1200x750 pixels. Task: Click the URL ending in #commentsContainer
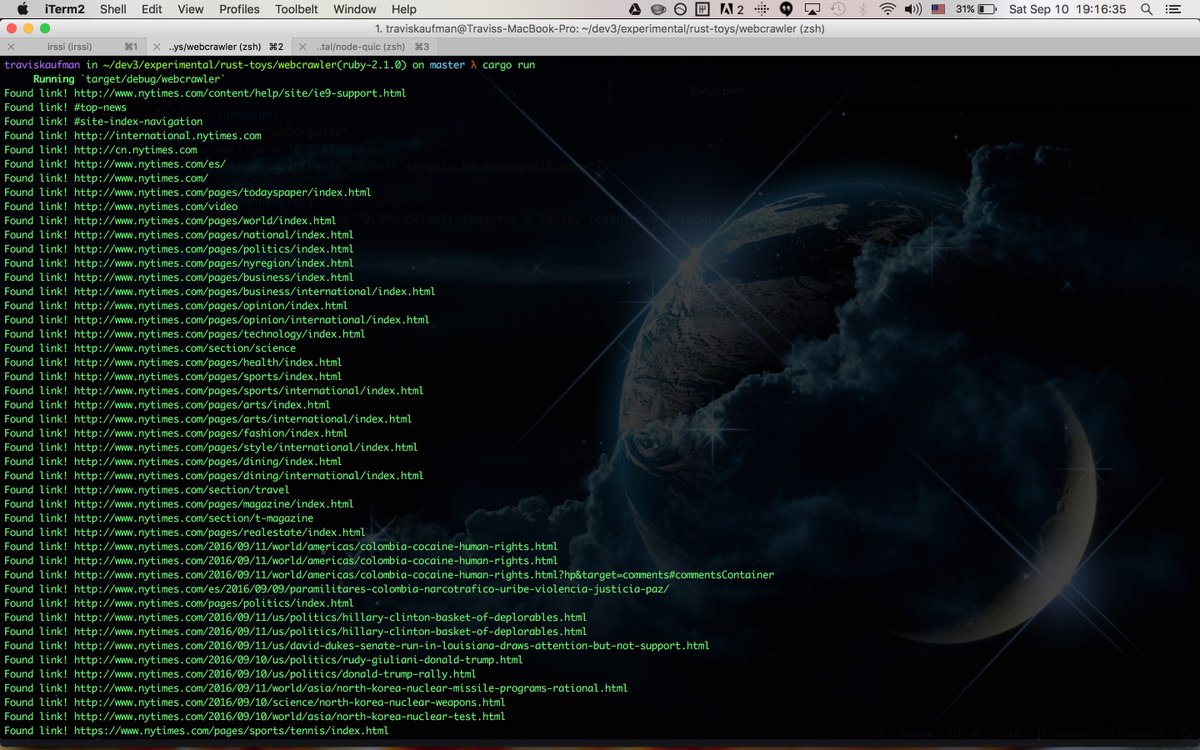pyautogui.click(x=424, y=575)
